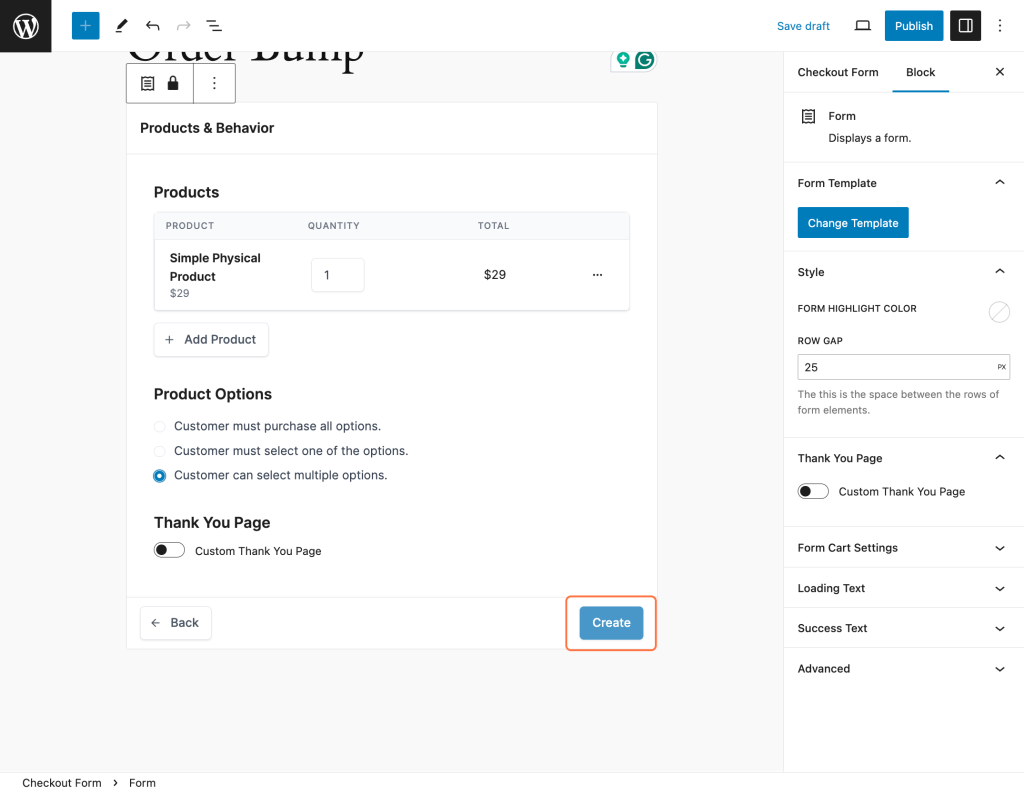Toggle the settings sidebar panel icon
1024x793 pixels.
point(965,26)
